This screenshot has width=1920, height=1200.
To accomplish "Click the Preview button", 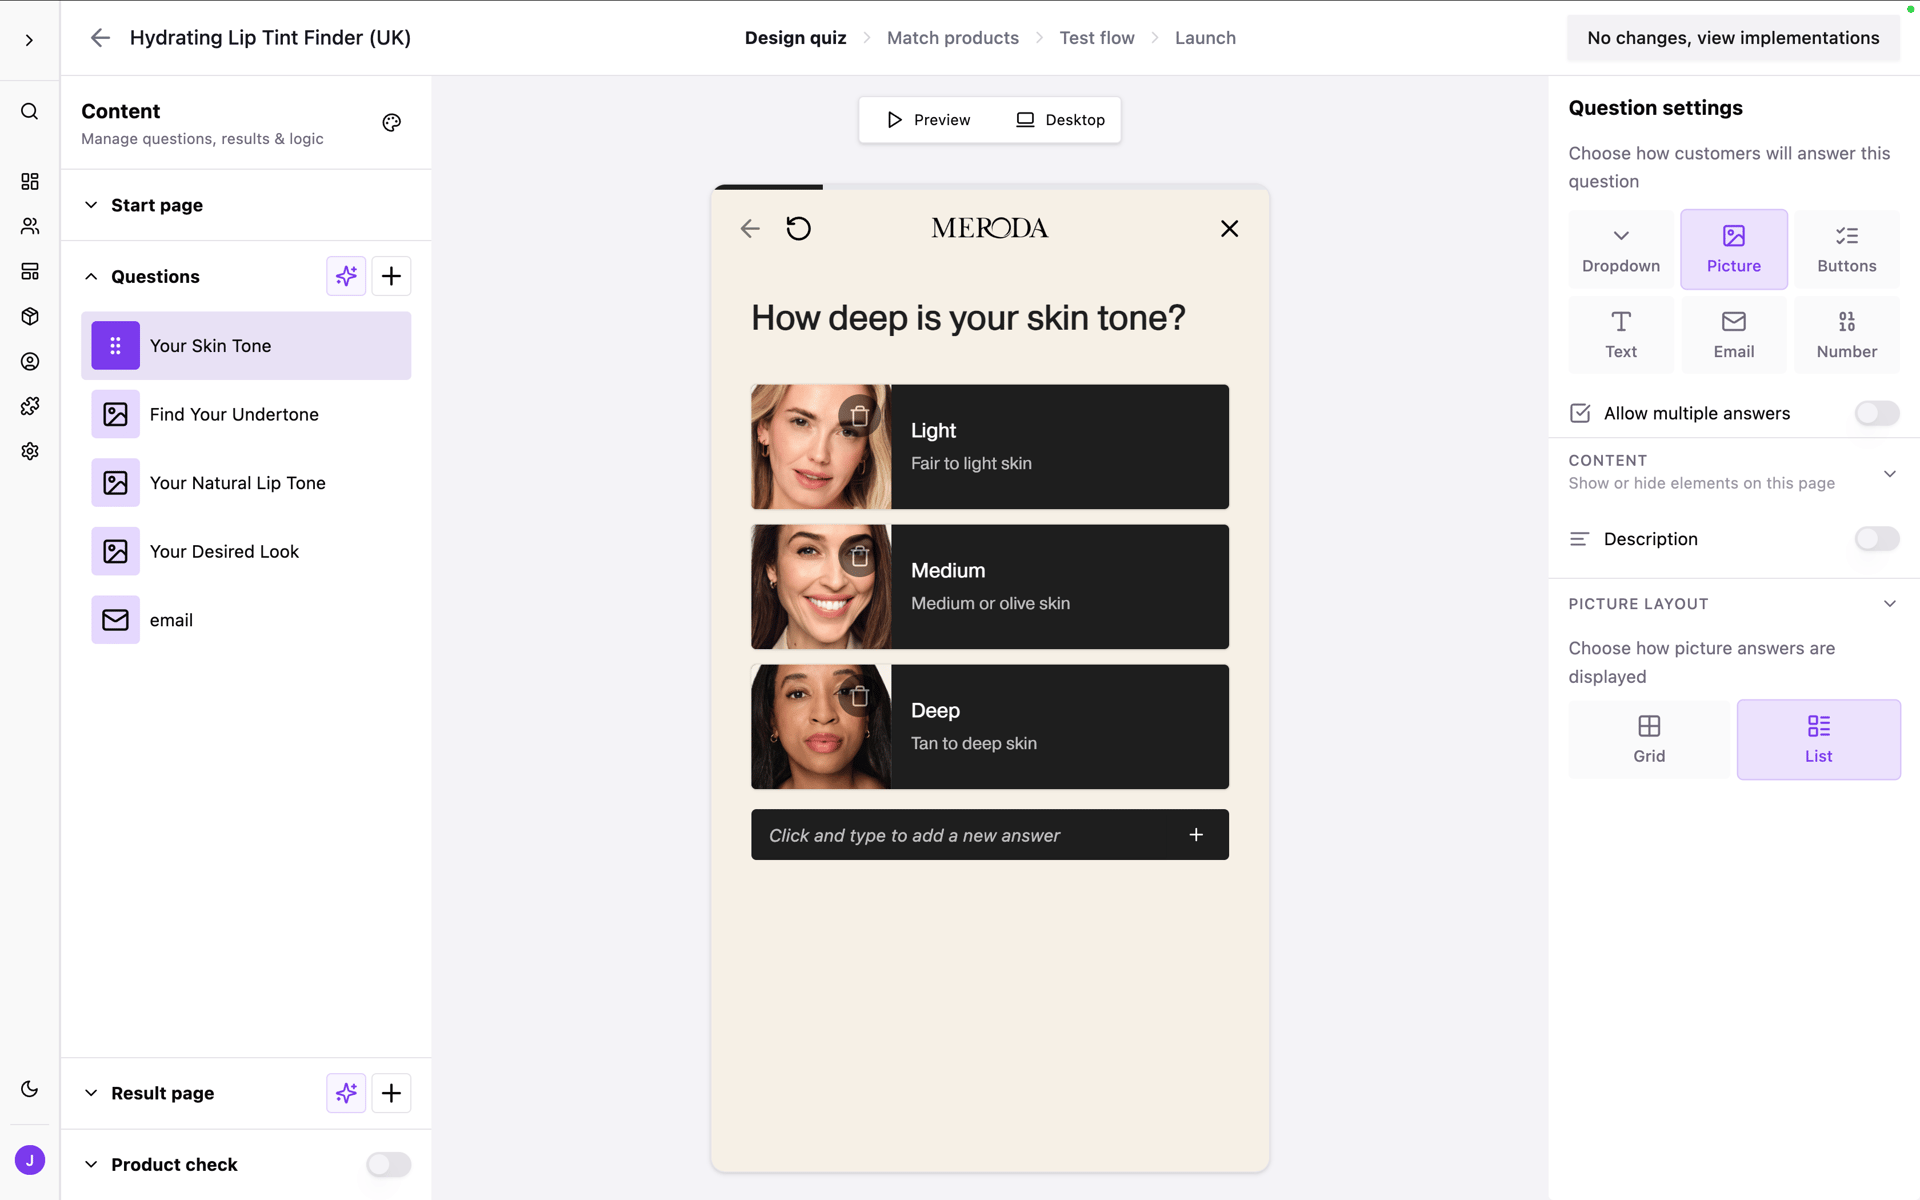I will [x=928, y=120].
